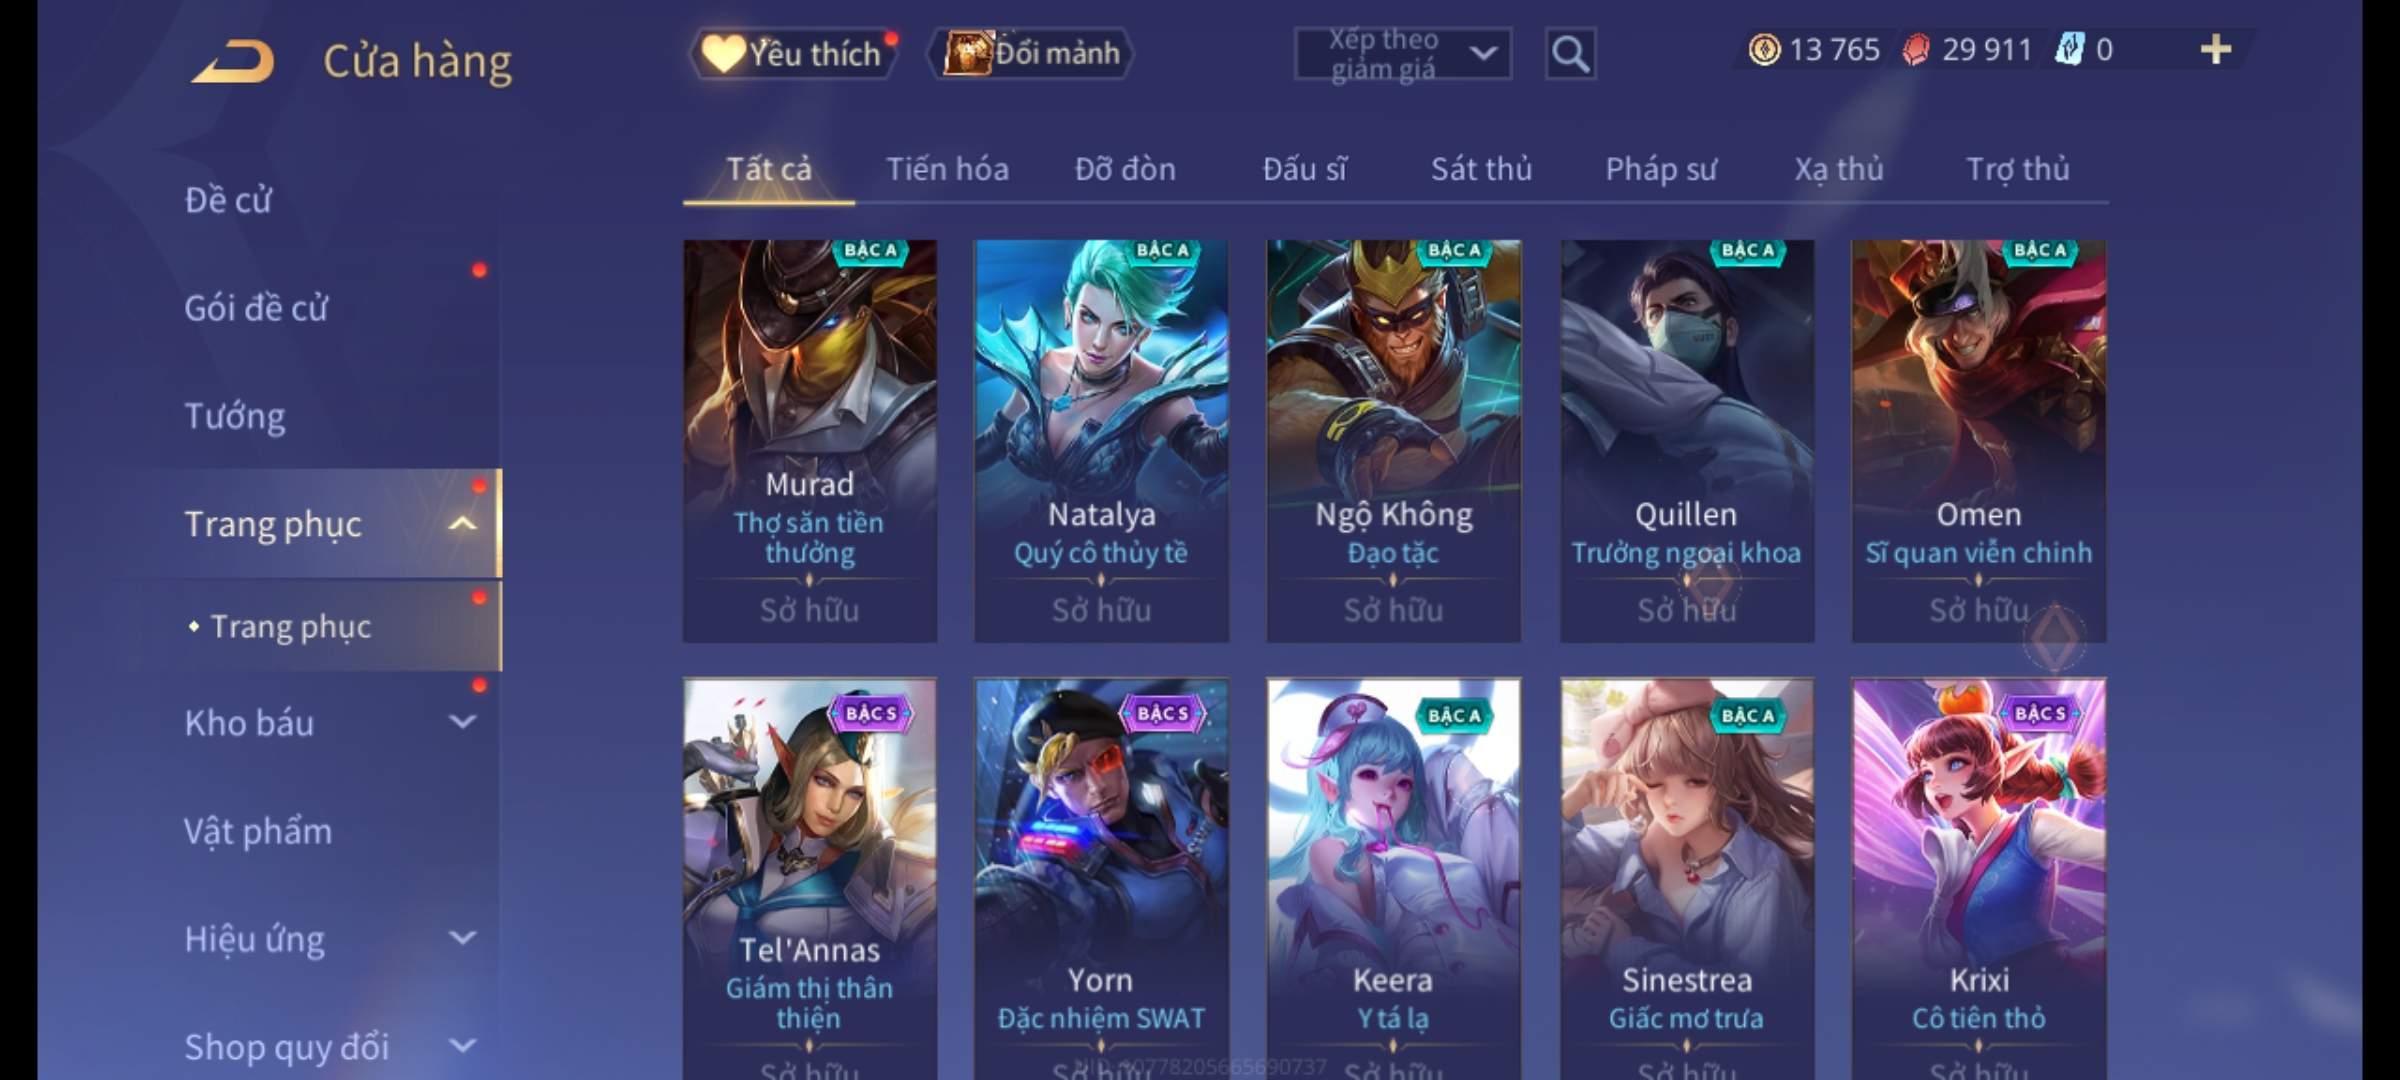
Task: Go to Tướng in the sidebar
Action: (x=235, y=416)
